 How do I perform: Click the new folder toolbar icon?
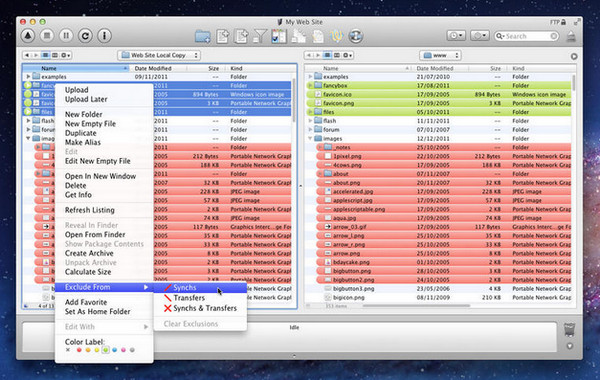(203, 36)
